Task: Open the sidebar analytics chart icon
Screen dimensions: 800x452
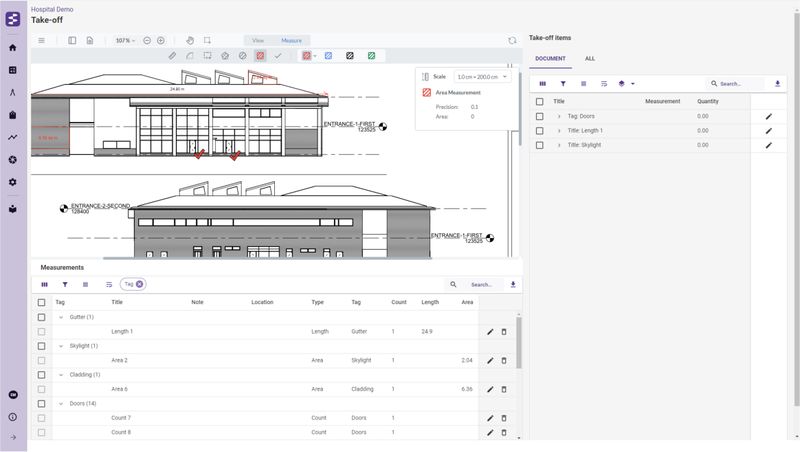Action: click(x=13, y=137)
